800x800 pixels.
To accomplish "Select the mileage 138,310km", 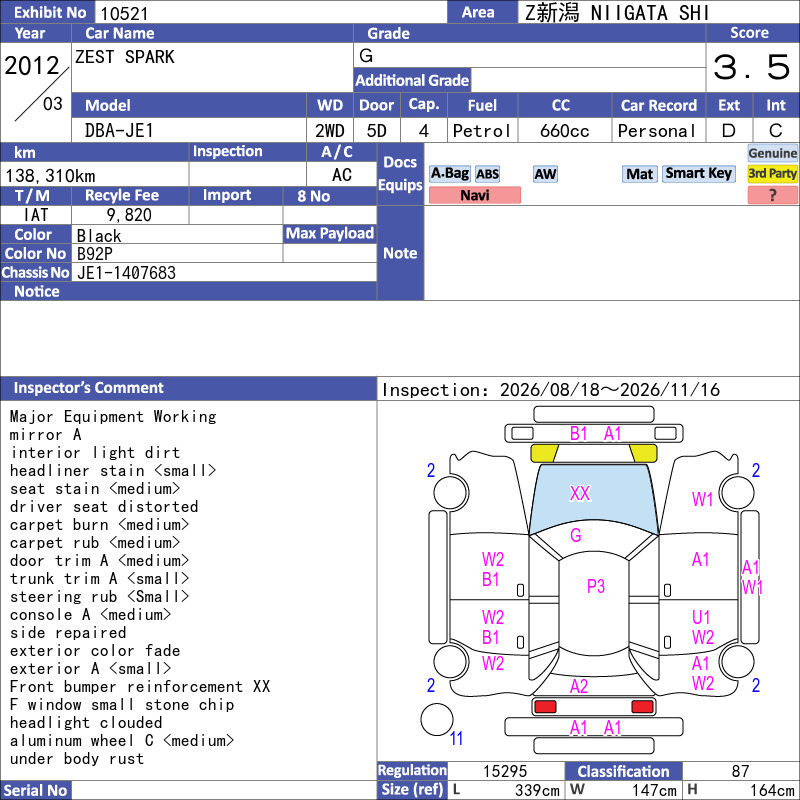I will (50, 176).
